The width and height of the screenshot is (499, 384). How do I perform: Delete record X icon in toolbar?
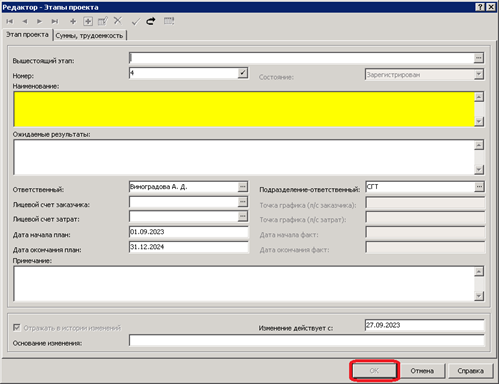118,21
